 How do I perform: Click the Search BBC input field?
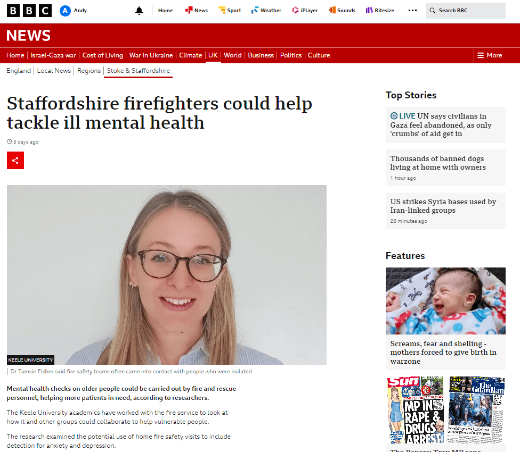coord(466,11)
